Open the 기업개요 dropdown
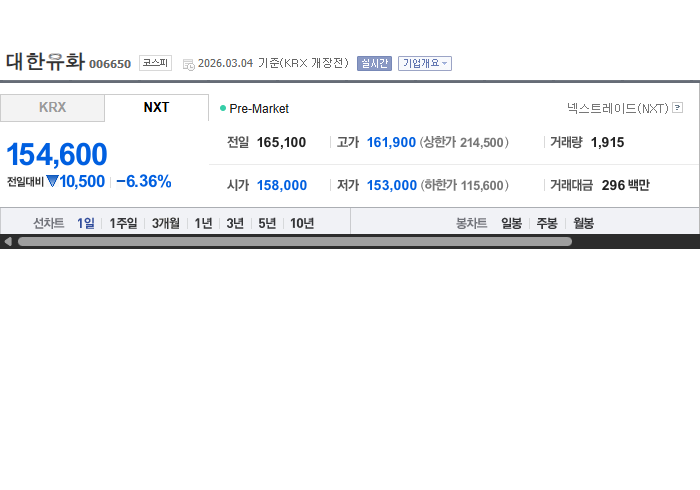 [x=425, y=63]
